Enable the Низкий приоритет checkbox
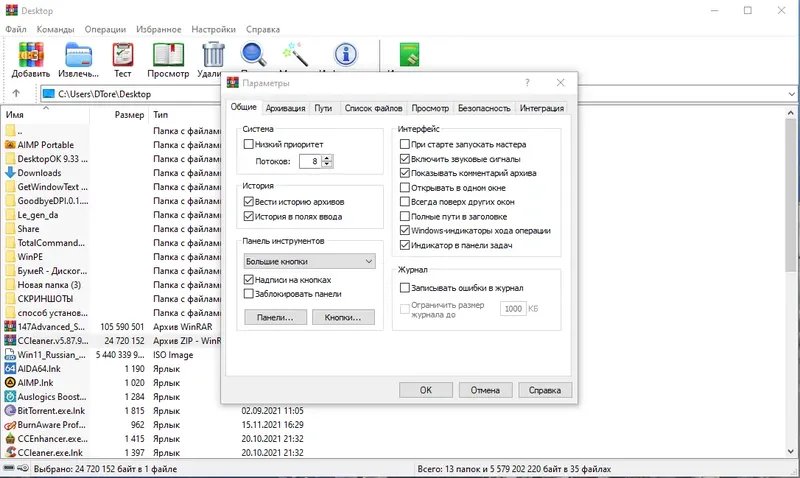800x478 pixels. (248, 144)
